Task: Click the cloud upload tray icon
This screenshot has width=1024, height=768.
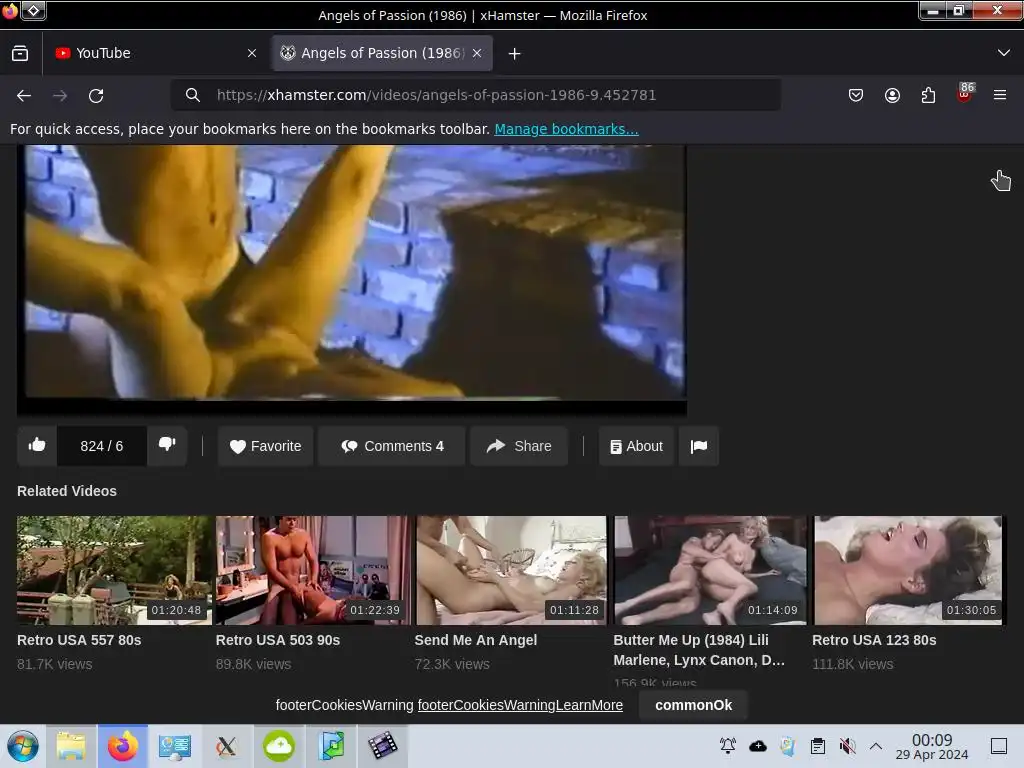Action: (758, 746)
